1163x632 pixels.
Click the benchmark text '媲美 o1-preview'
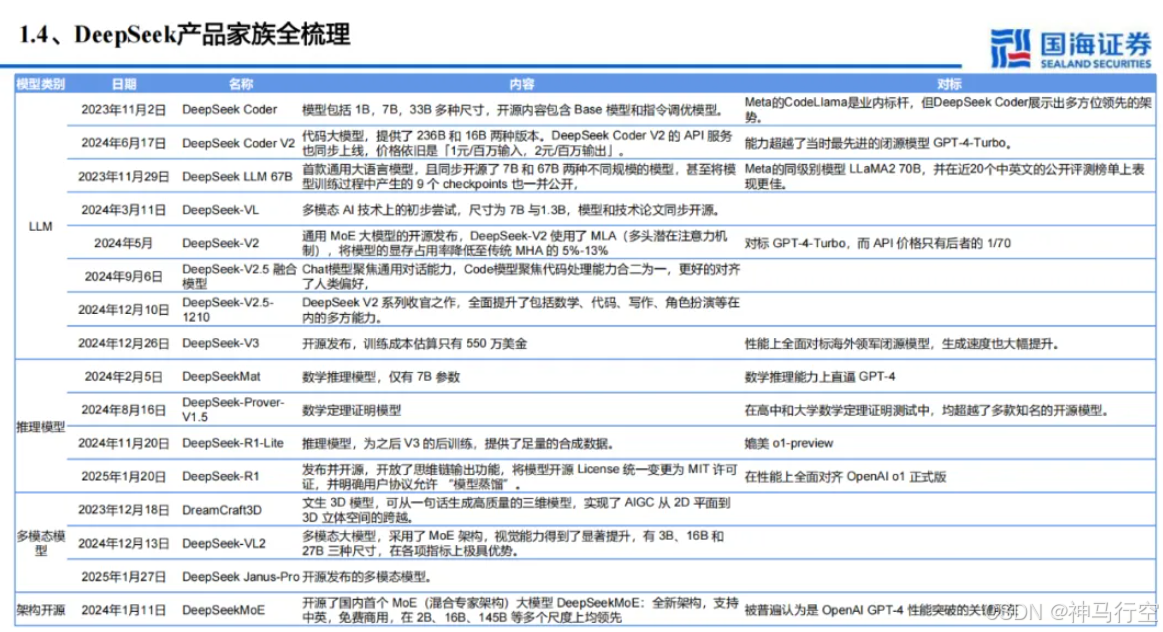(788, 444)
